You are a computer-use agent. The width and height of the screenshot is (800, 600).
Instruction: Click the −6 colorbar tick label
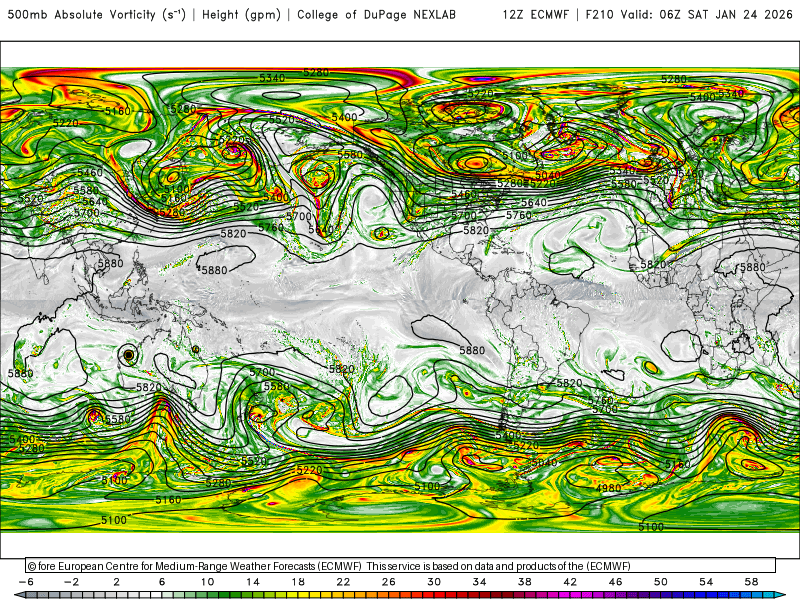[x=26, y=582]
